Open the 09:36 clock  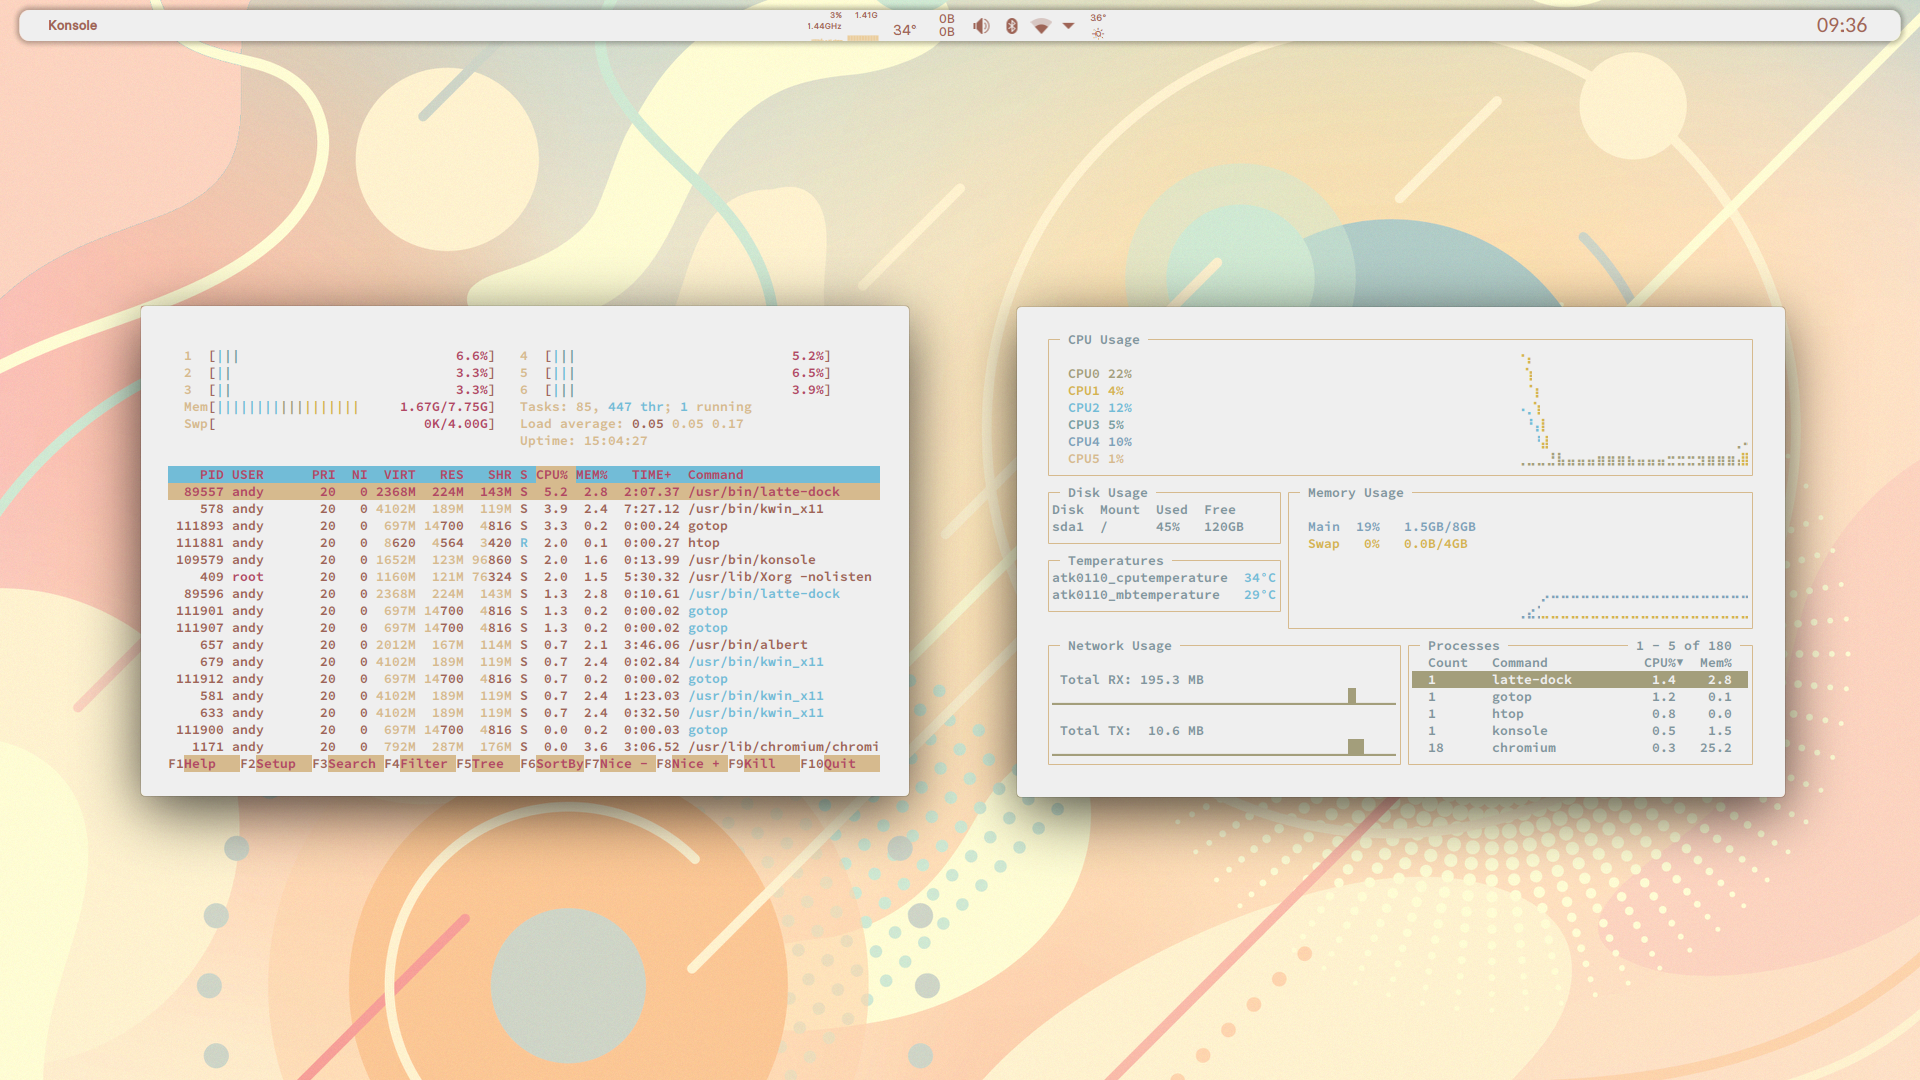1842,26
